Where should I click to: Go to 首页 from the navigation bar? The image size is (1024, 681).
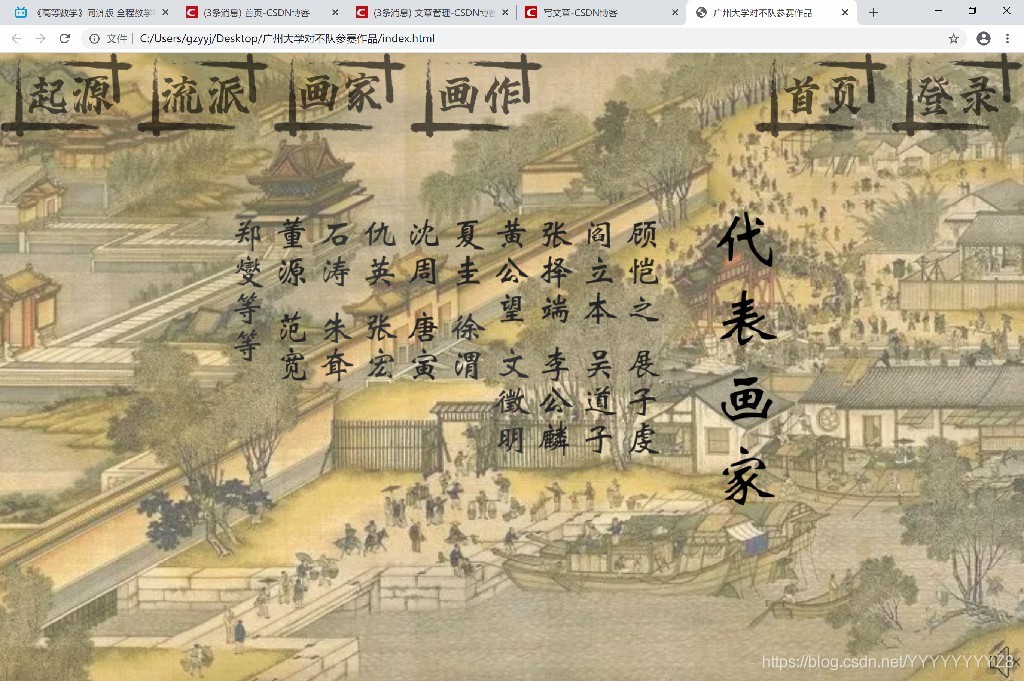point(822,95)
